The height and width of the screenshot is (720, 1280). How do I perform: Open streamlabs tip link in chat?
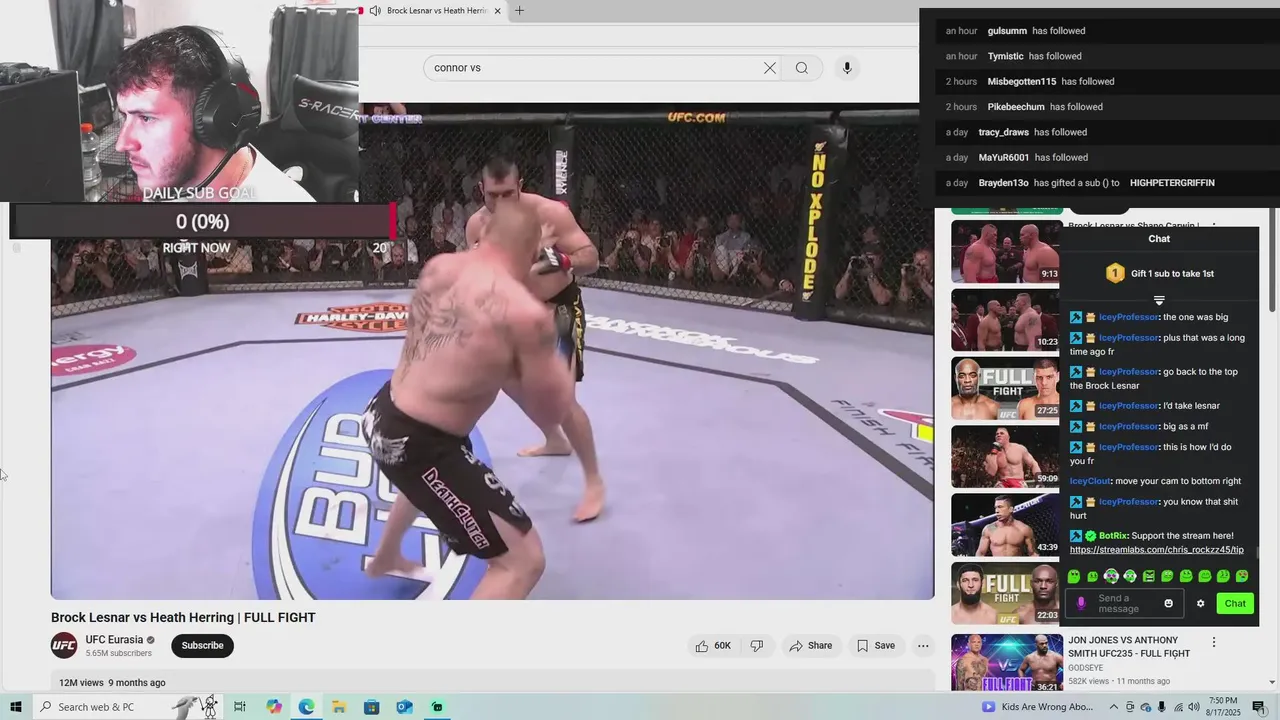[1157, 550]
